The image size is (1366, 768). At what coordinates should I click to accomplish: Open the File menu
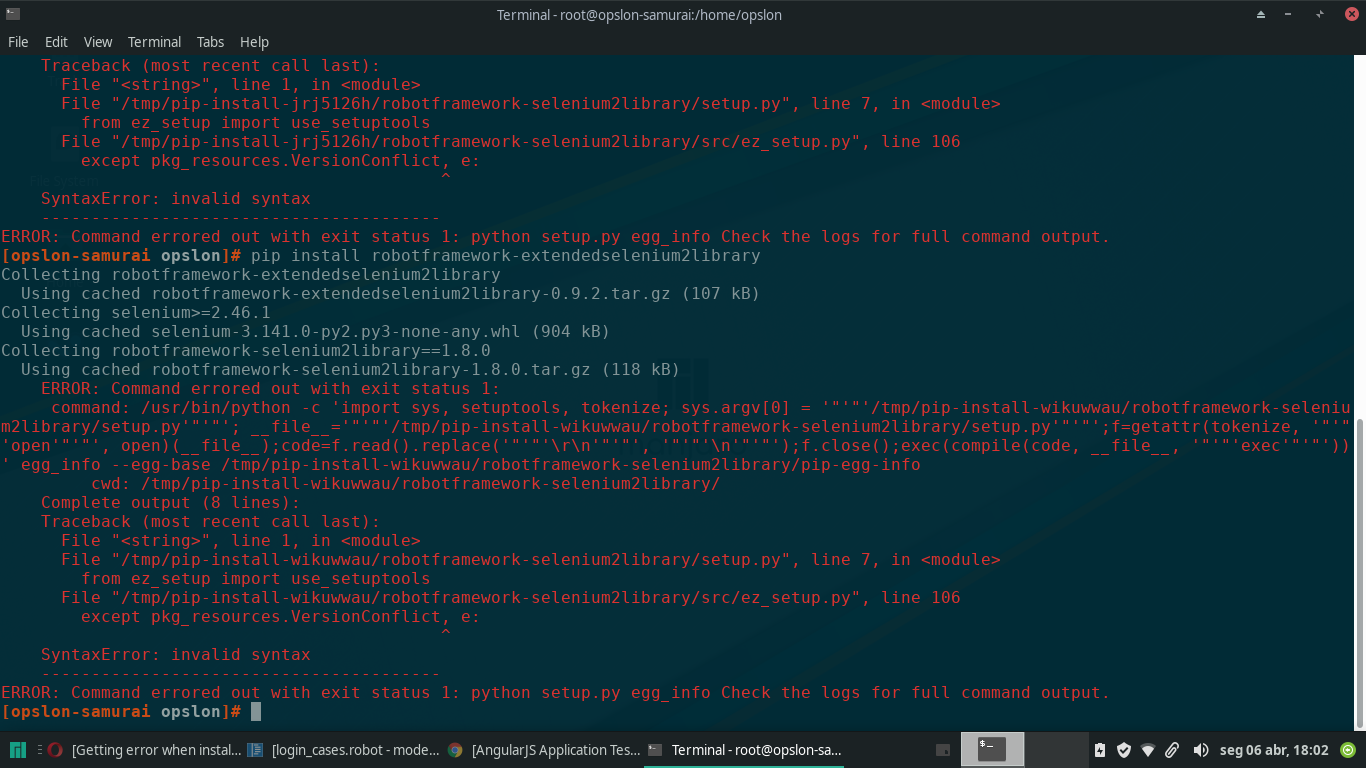18,42
